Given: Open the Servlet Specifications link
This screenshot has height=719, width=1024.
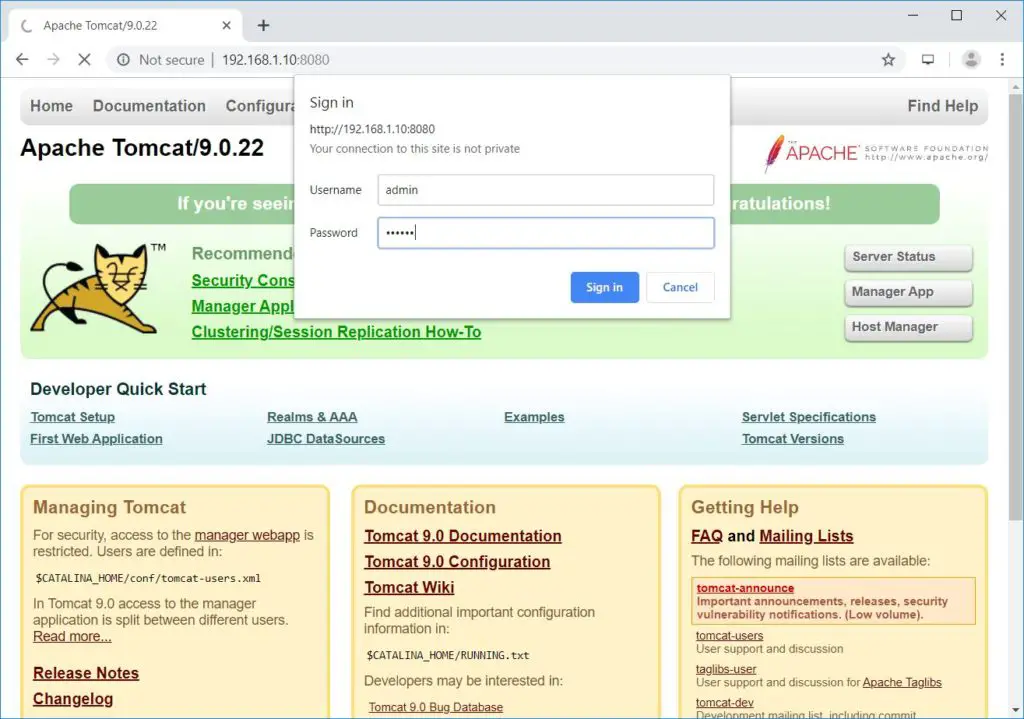Looking at the screenshot, I should [808, 417].
